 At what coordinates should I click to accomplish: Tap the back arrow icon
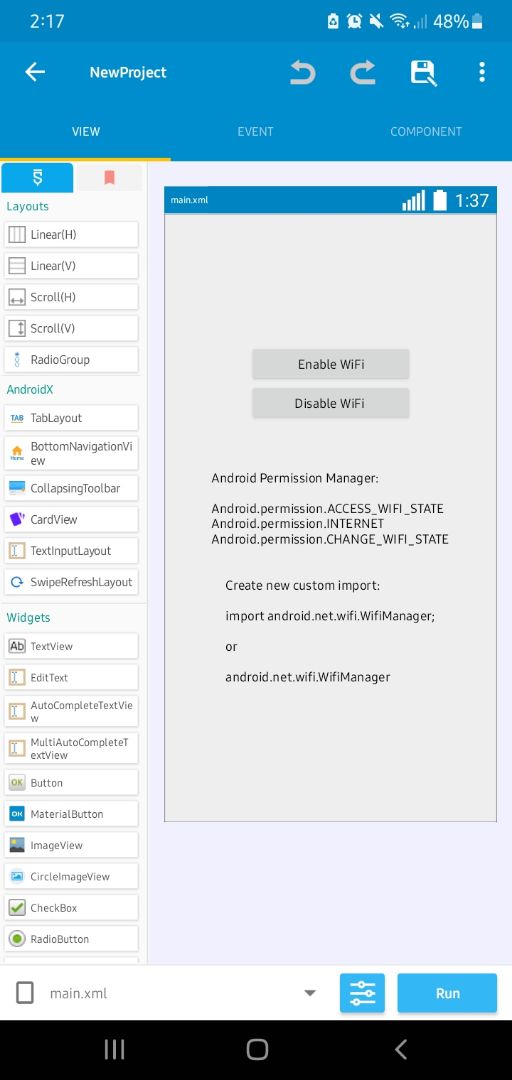coord(34,72)
